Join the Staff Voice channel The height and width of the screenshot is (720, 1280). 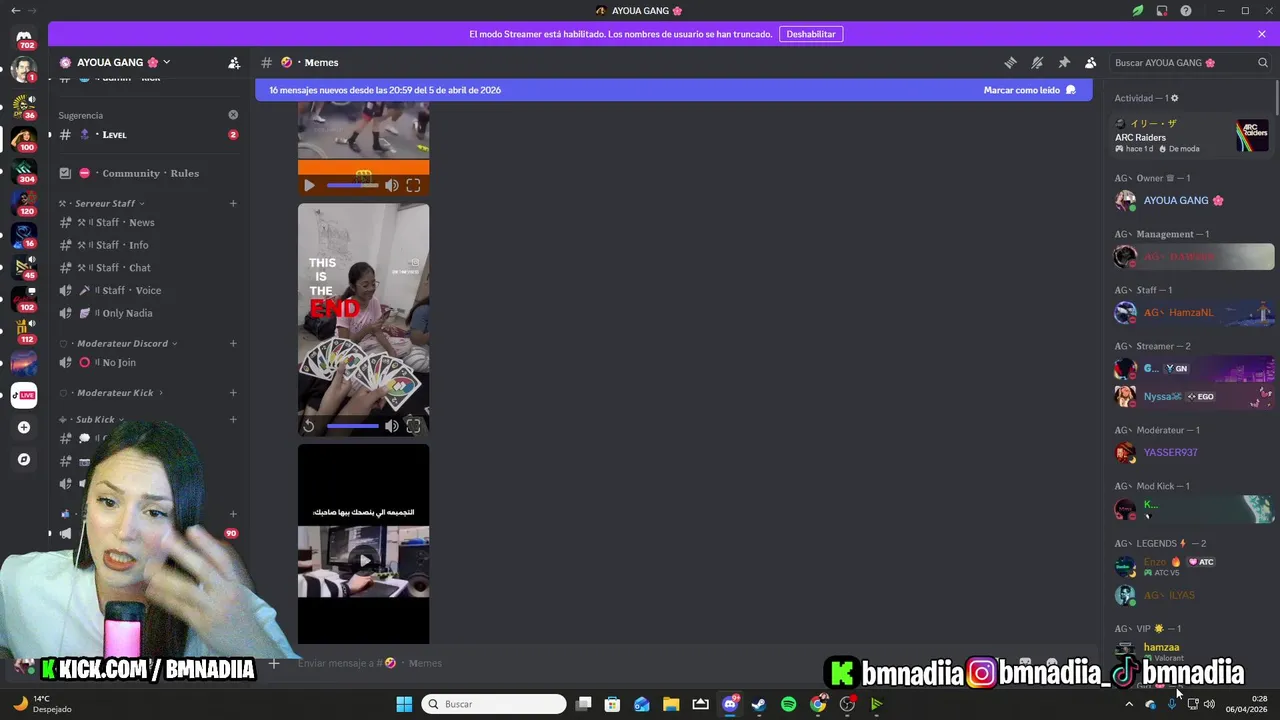[143, 290]
